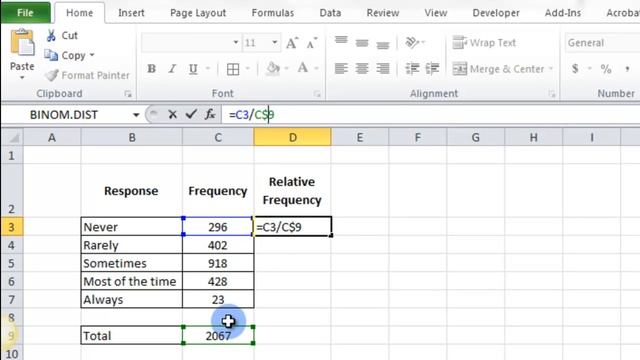Viewport: 640px width, 360px height.
Task: Open Font settings dialog launcher
Action: point(317,94)
